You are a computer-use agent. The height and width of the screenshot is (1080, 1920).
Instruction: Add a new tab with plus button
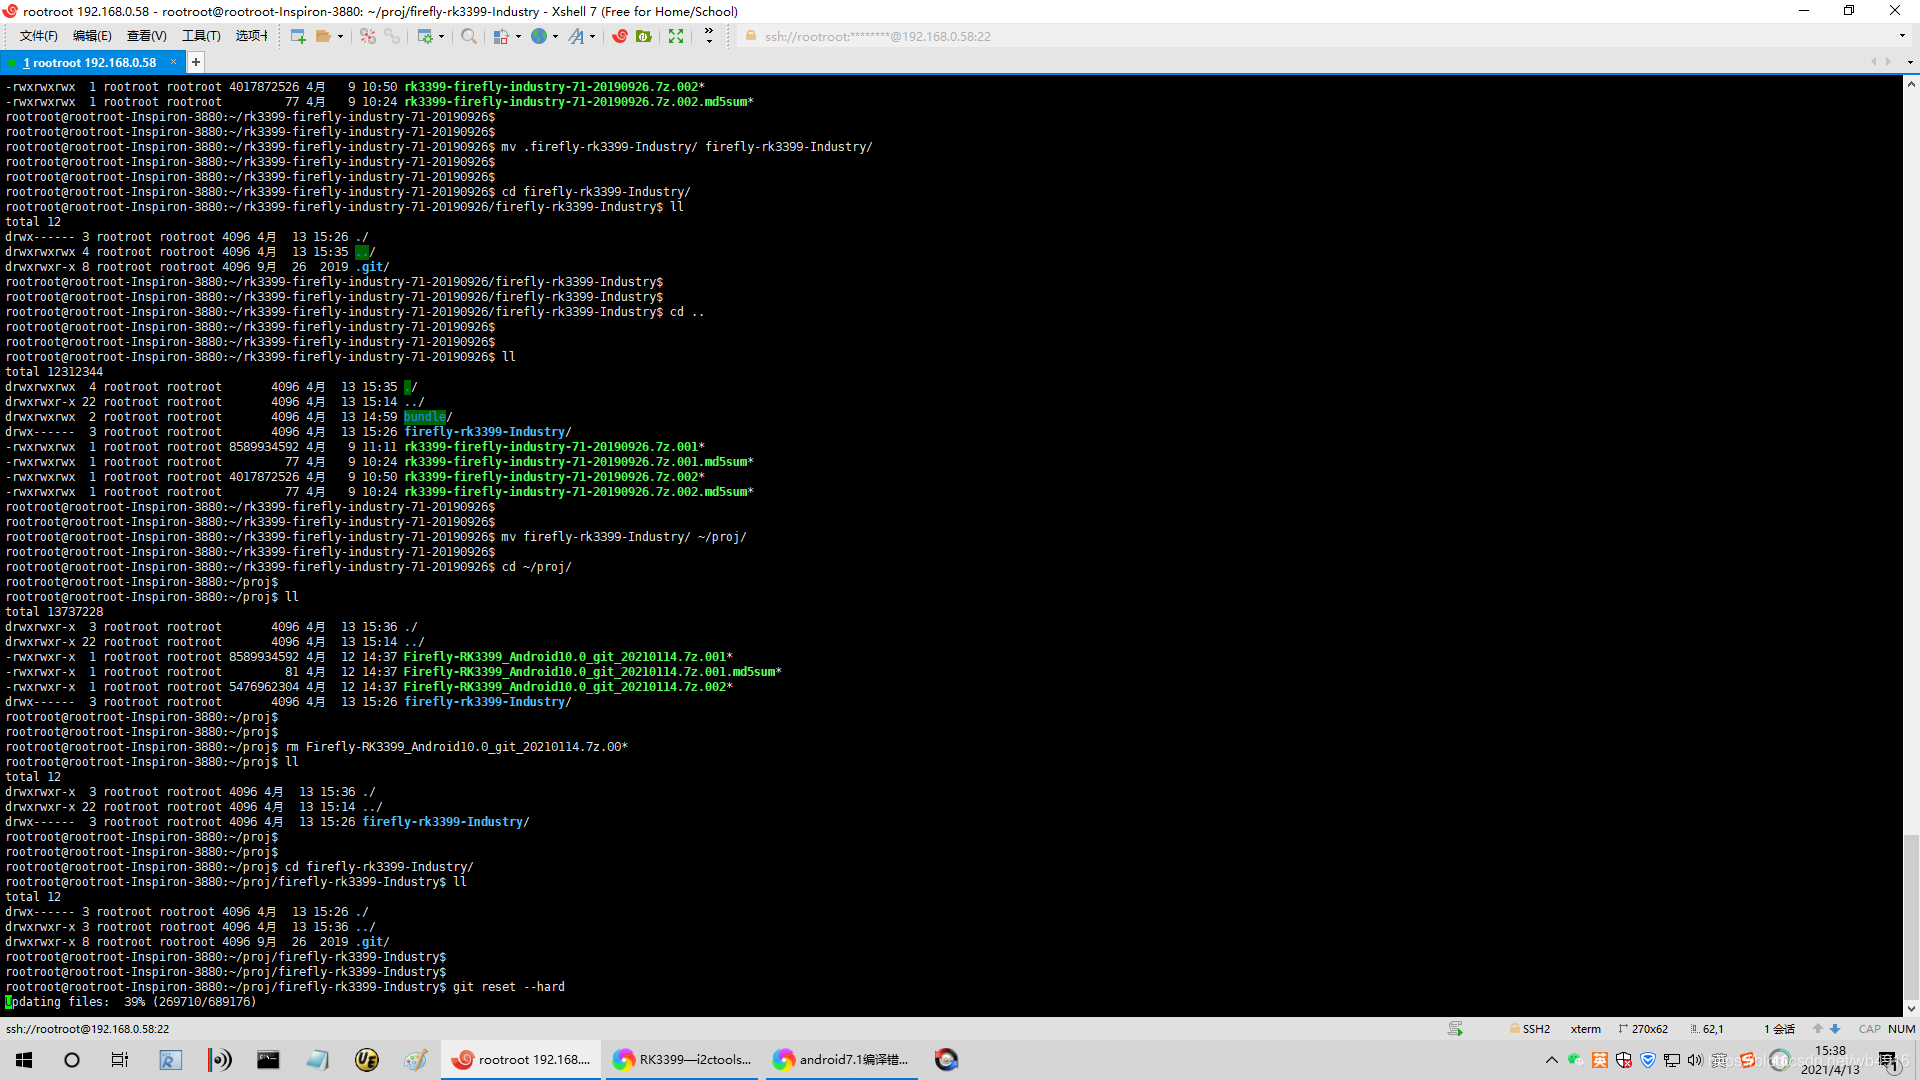click(x=196, y=62)
